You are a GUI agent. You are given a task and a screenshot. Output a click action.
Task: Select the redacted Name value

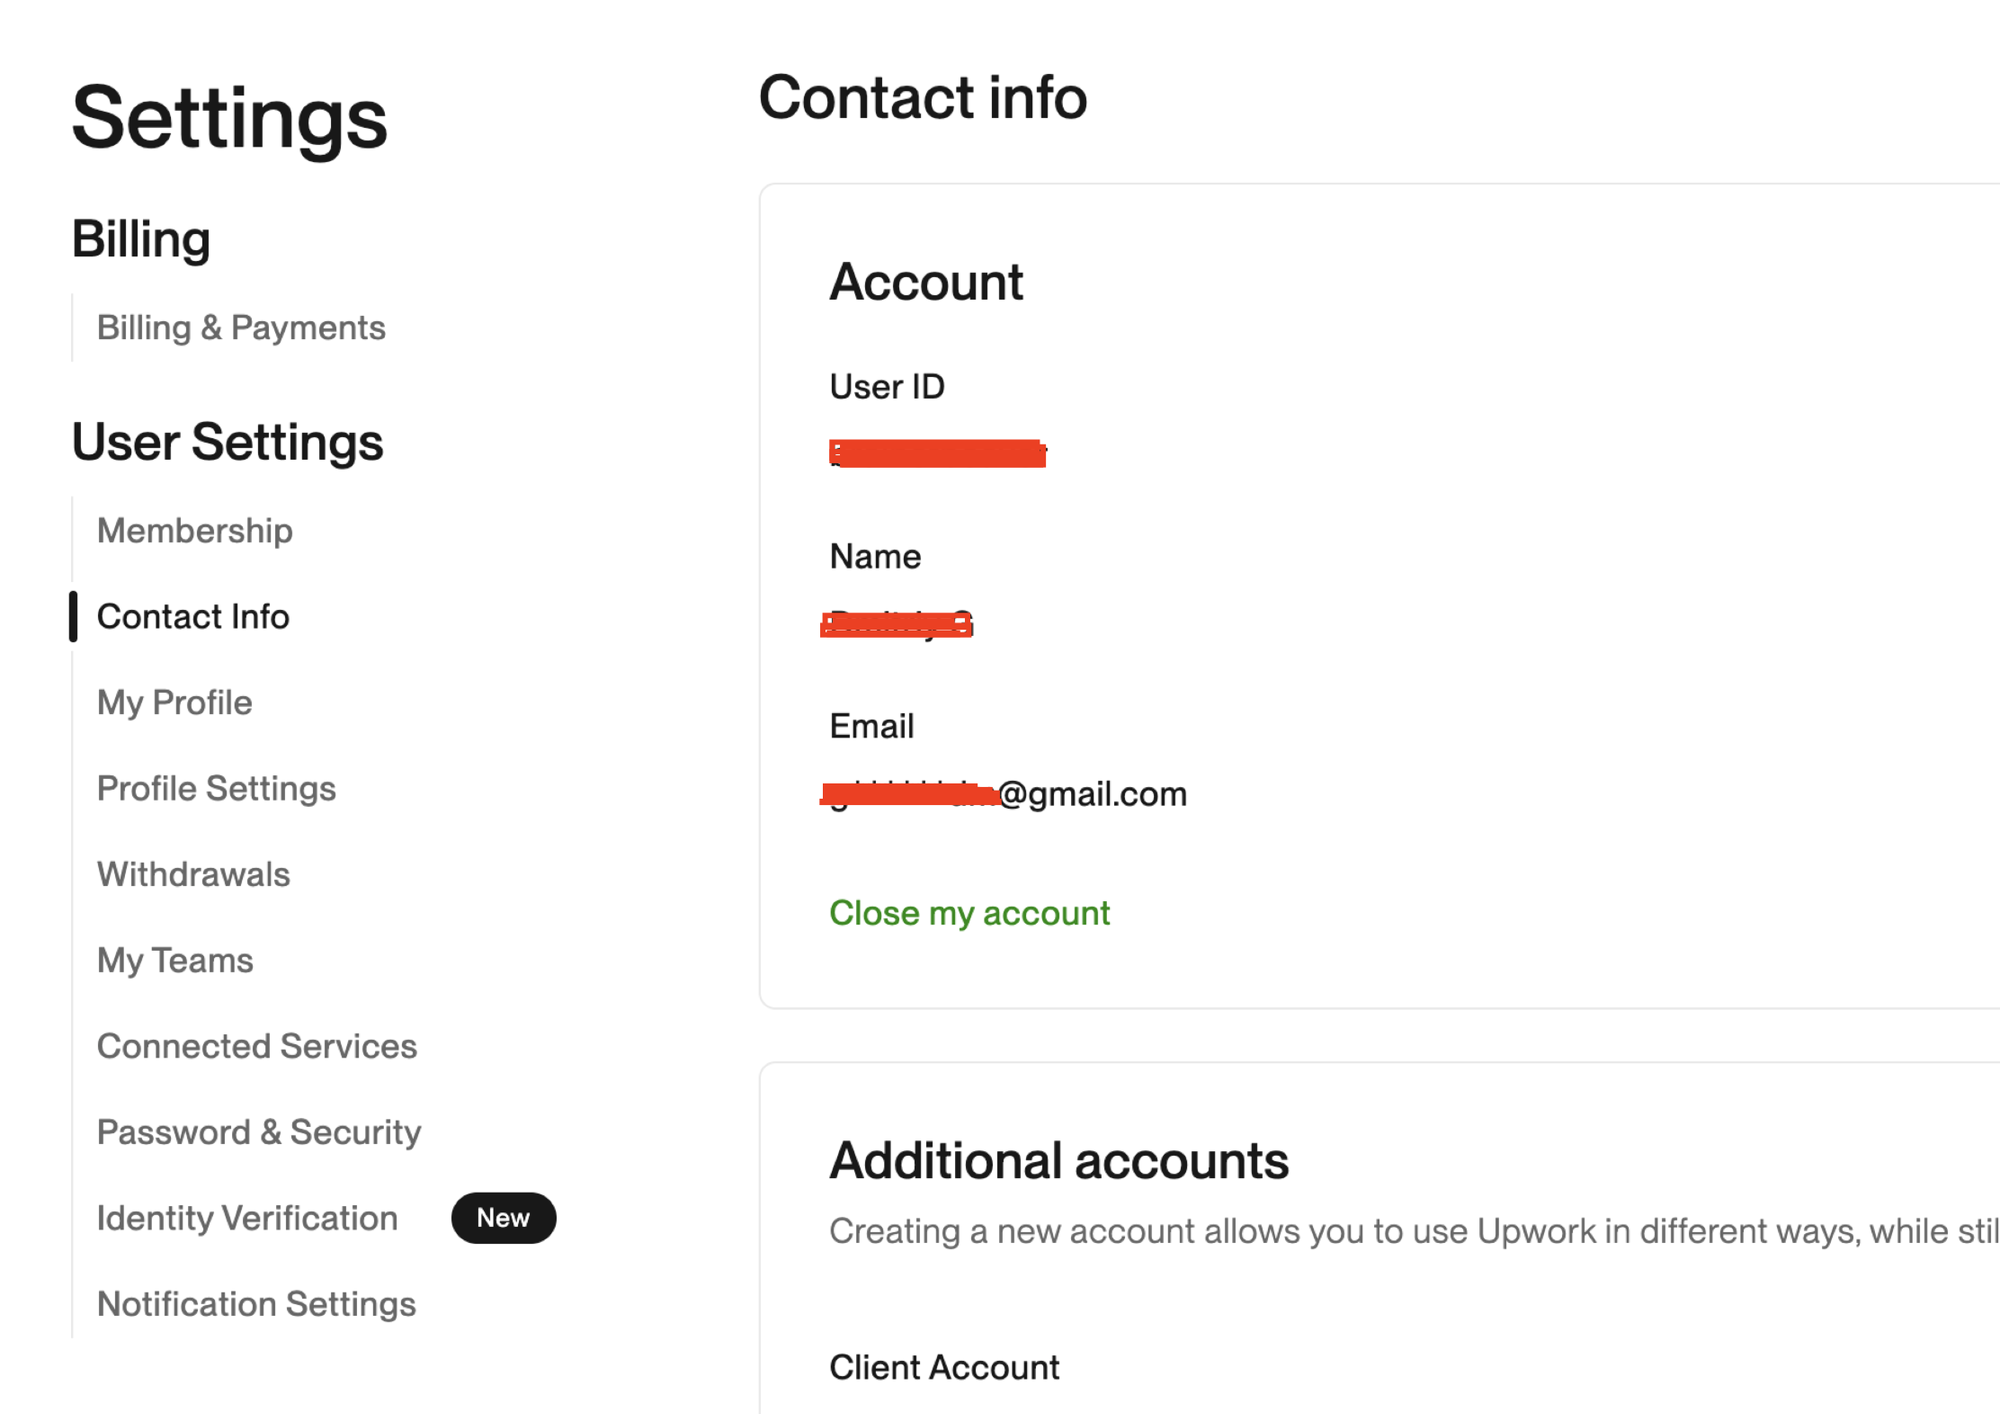tap(897, 624)
